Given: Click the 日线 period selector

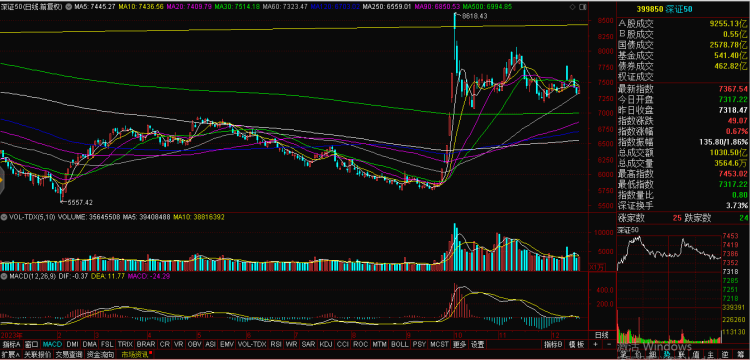Looking at the screenshot, I should tap(601, 334).
